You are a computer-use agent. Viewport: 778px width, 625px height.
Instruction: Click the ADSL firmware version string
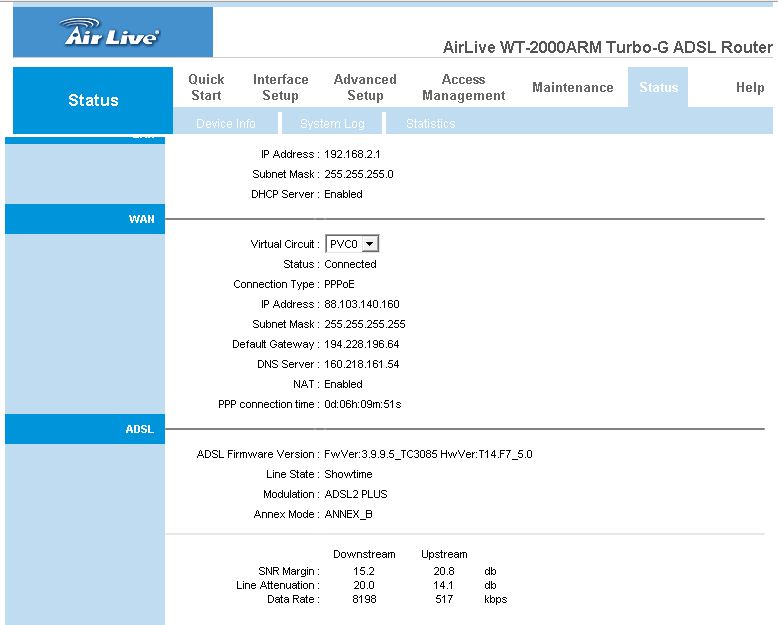pos(428,454)
